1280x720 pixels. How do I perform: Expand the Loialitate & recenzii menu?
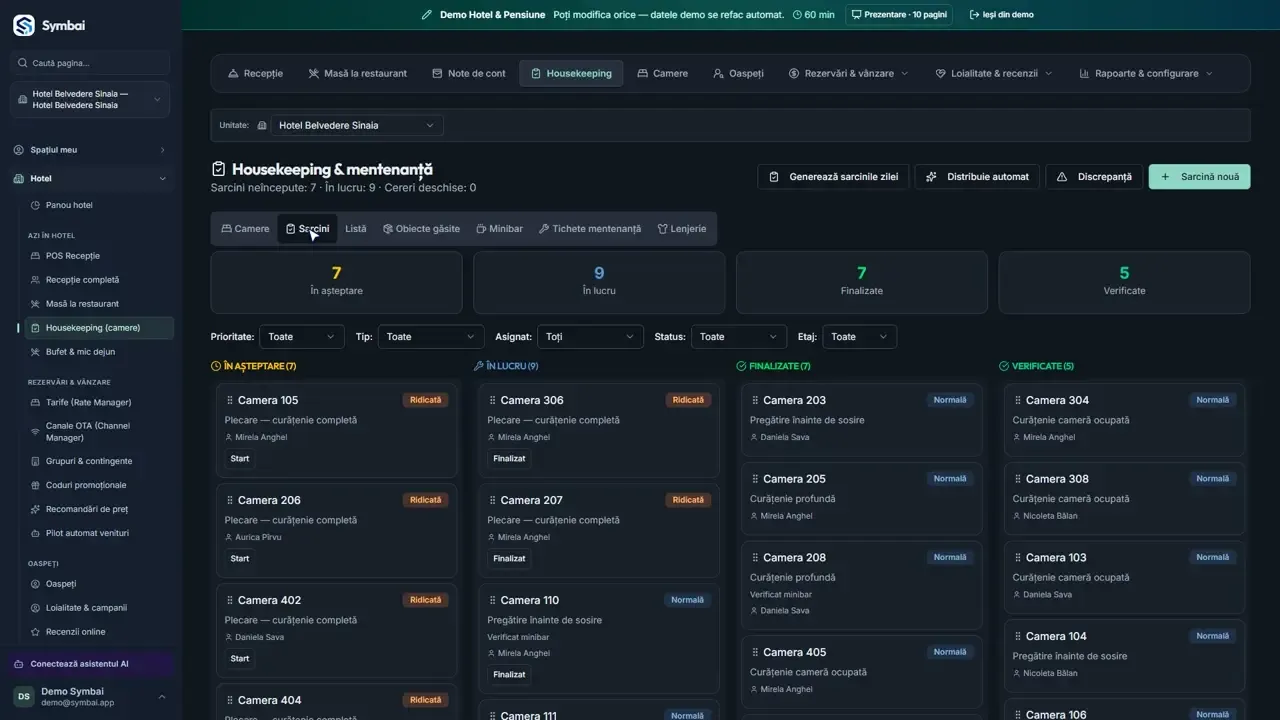(x=994, y=74)
